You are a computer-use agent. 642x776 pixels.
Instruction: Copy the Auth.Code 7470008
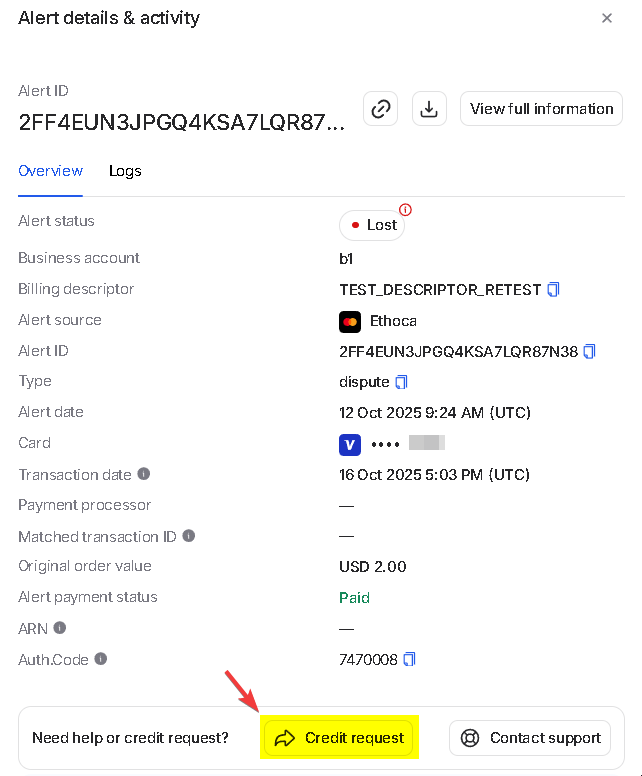pyautogui.click(x=409, y=660)
